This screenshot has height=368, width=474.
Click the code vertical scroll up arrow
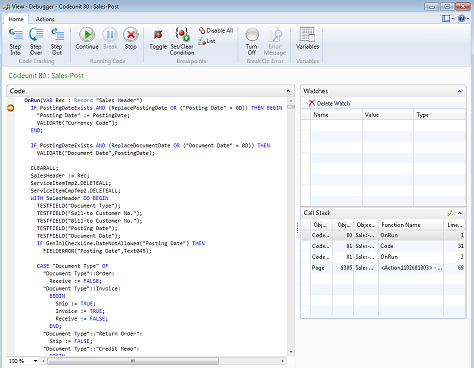point(291,100)
